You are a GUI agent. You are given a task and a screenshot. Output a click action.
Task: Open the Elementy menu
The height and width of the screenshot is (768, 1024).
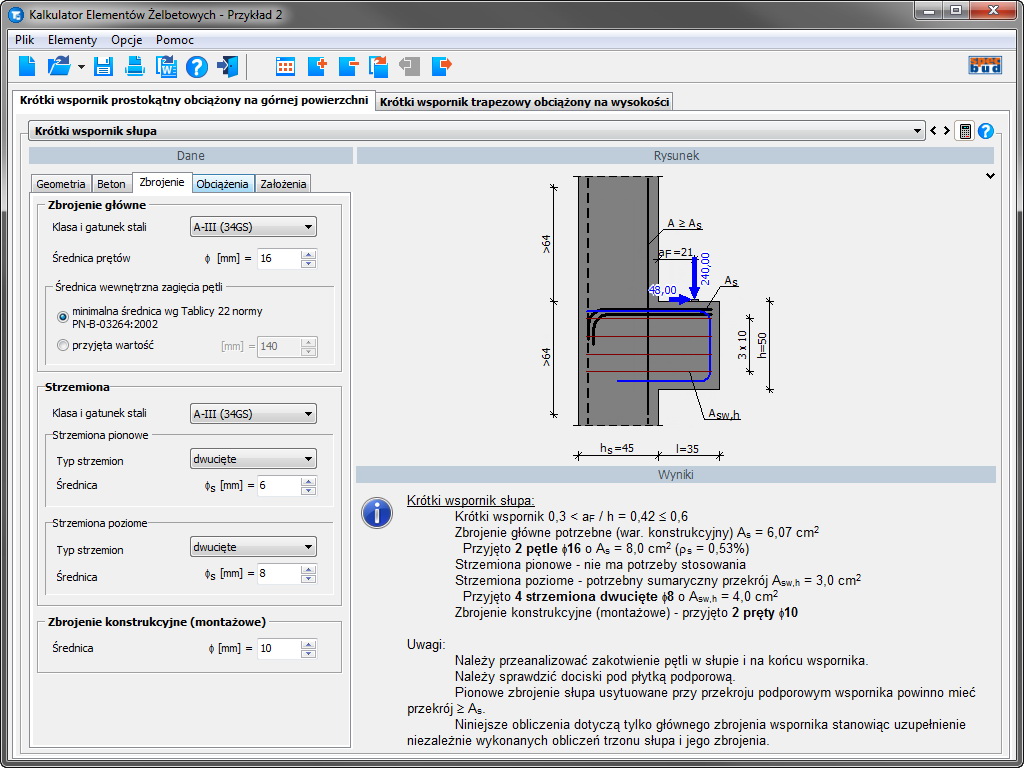pos(72,40)
